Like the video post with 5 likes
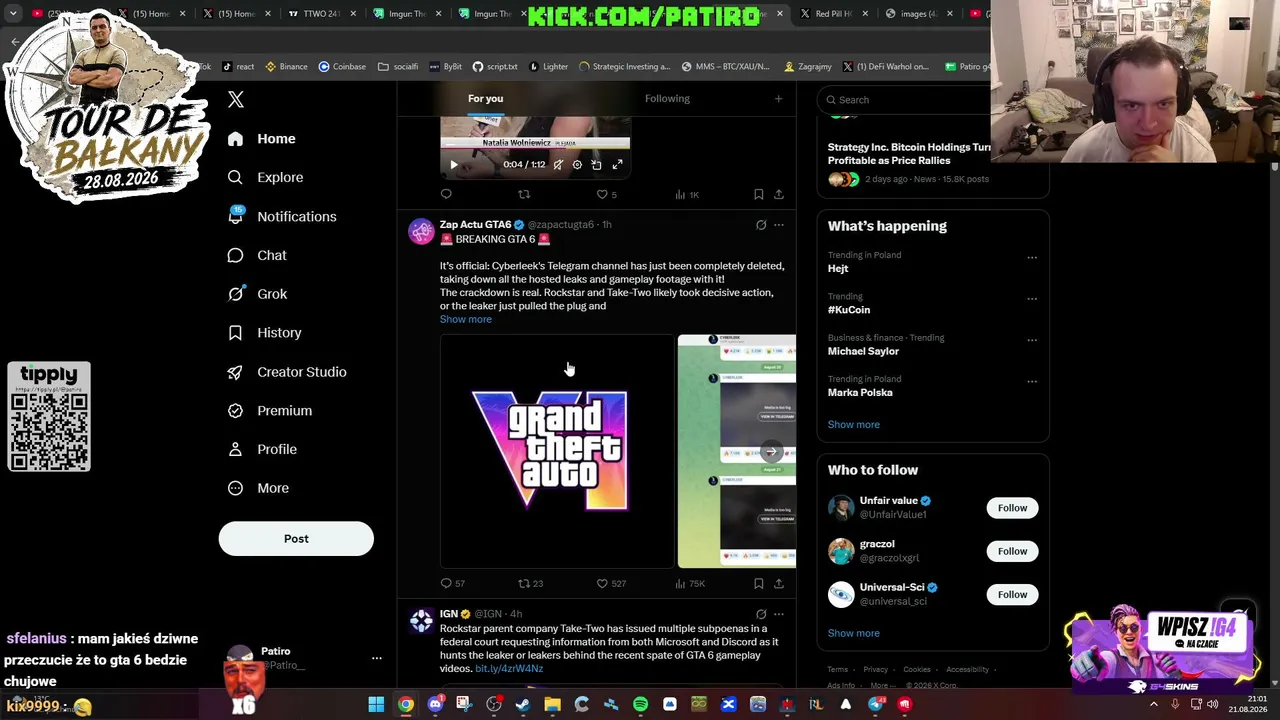Viewport: 1280px width, 720px height. point(606,194)
